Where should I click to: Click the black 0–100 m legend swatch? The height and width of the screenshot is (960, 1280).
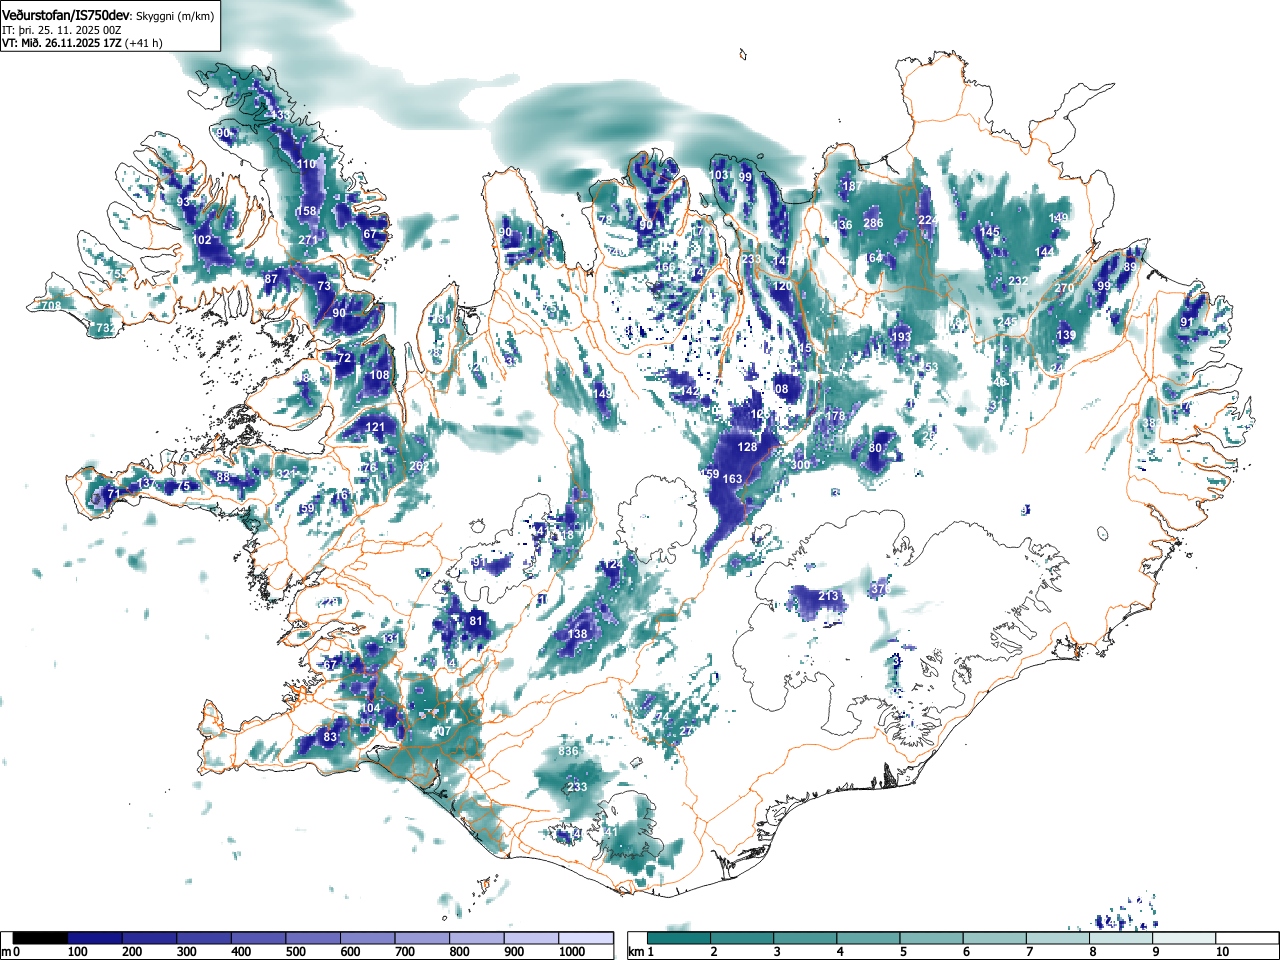click(41, 938)
